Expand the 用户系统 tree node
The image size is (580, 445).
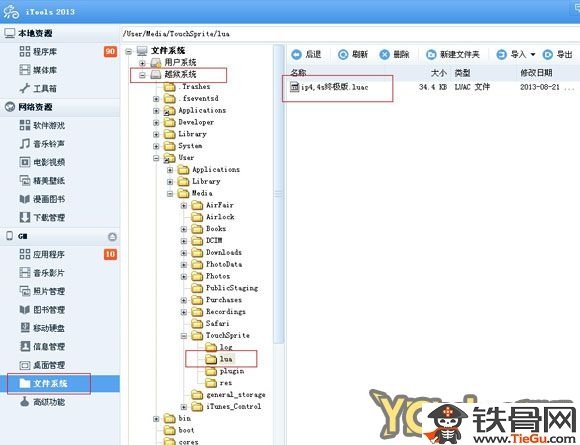[142, 63]
